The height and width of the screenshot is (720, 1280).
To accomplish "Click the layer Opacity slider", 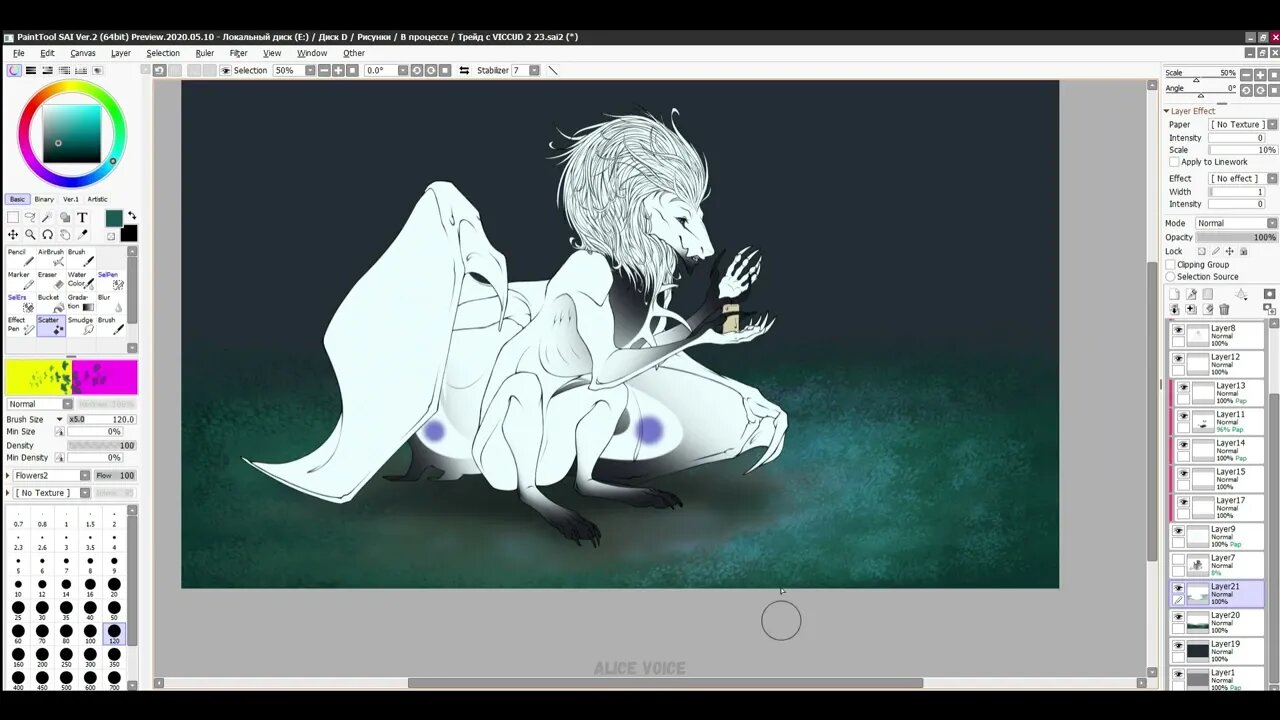I will (x=1236, y=237).
